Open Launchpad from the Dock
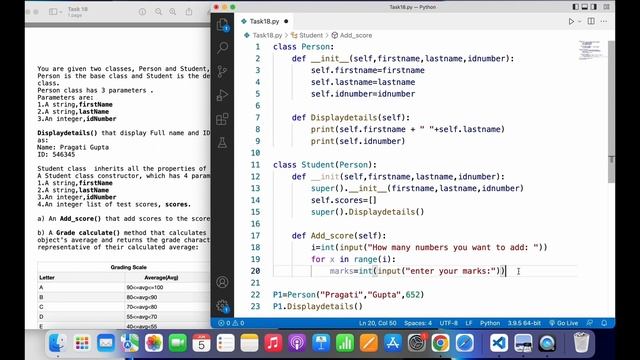Viewport: 640px width, 360px height. coord(82,343)
